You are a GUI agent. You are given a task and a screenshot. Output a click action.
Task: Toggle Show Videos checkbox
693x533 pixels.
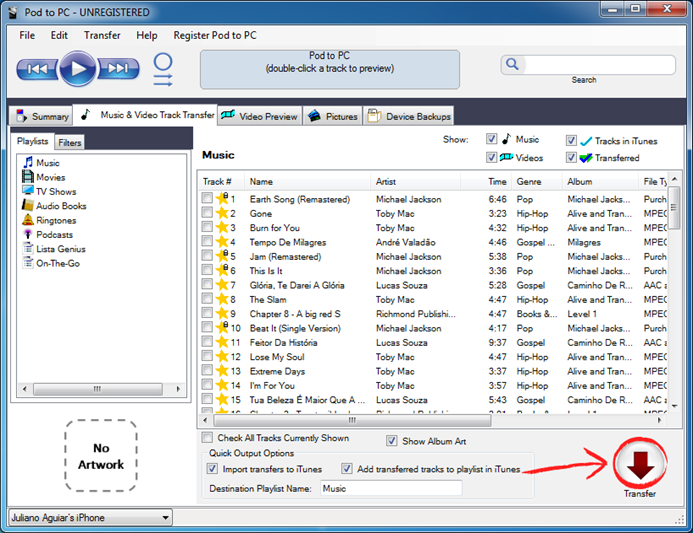pyautogui.click(x=491, y=157)
